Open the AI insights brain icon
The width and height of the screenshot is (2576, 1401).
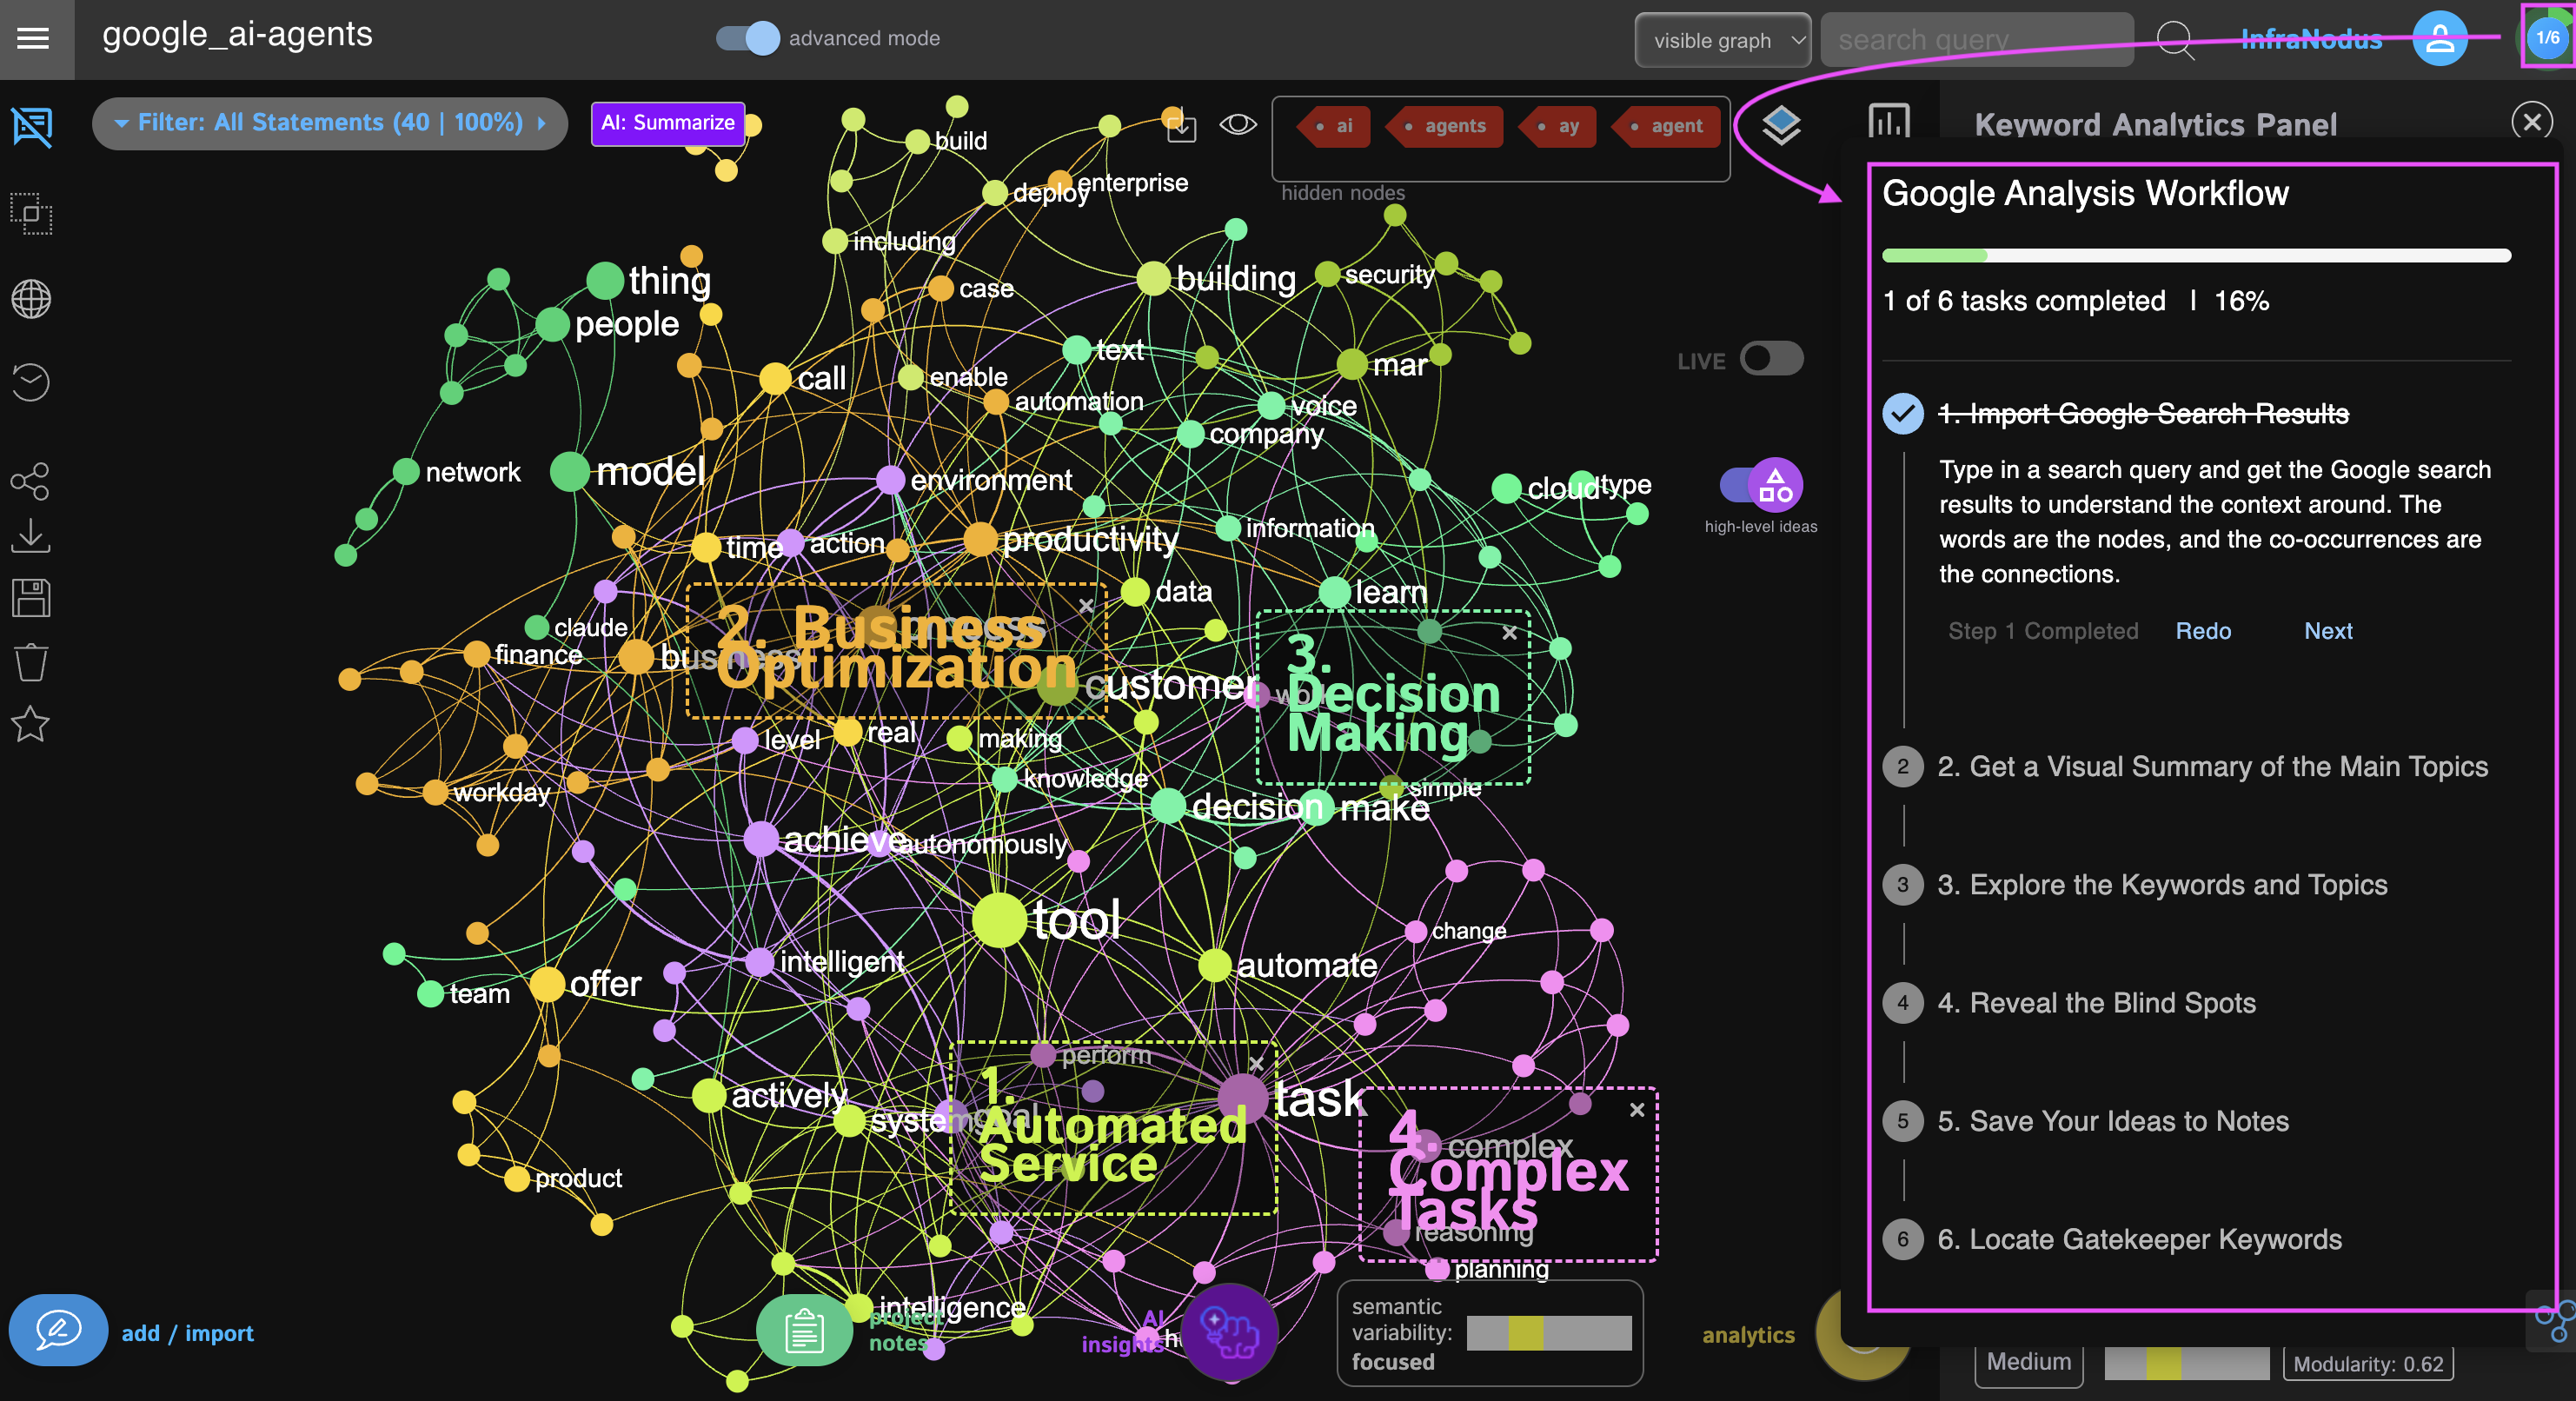pos(1230,1332)
